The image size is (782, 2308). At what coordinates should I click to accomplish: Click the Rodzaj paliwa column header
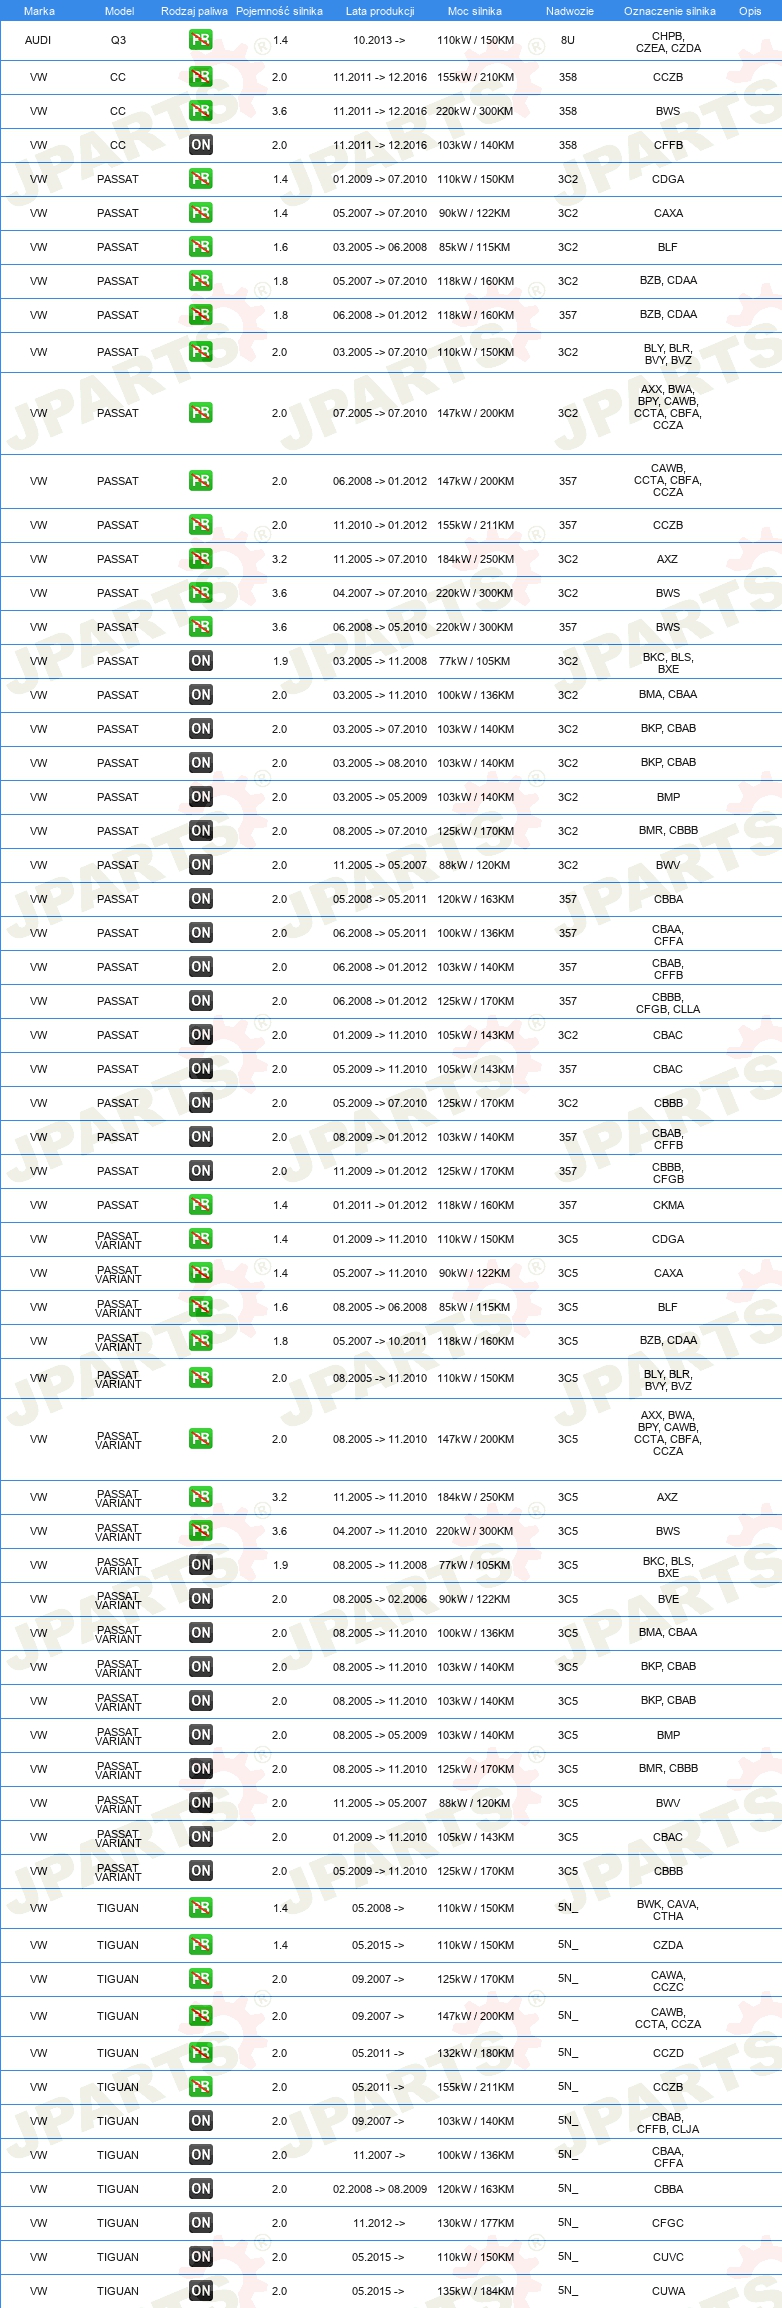(194, 11)
